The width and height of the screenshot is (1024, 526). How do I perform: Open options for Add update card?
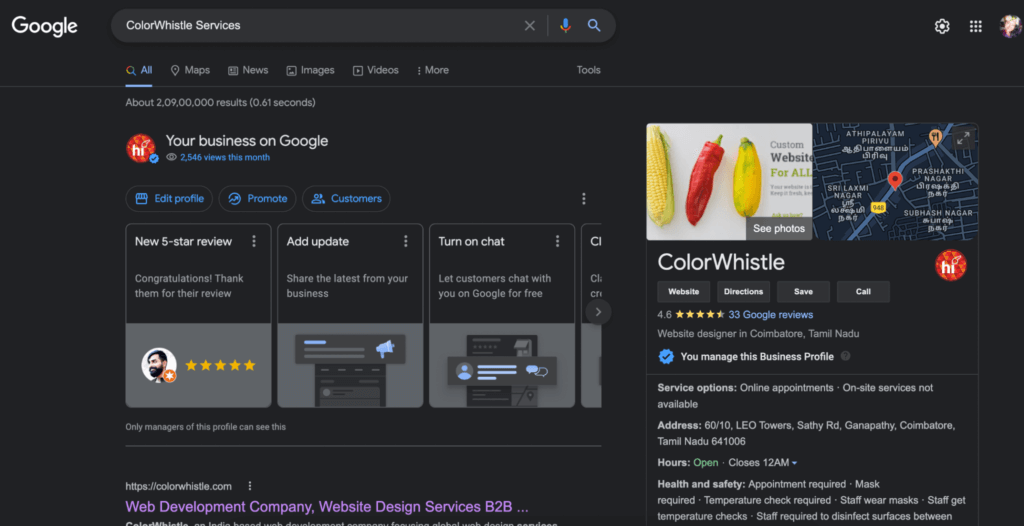tap(406, 241)
